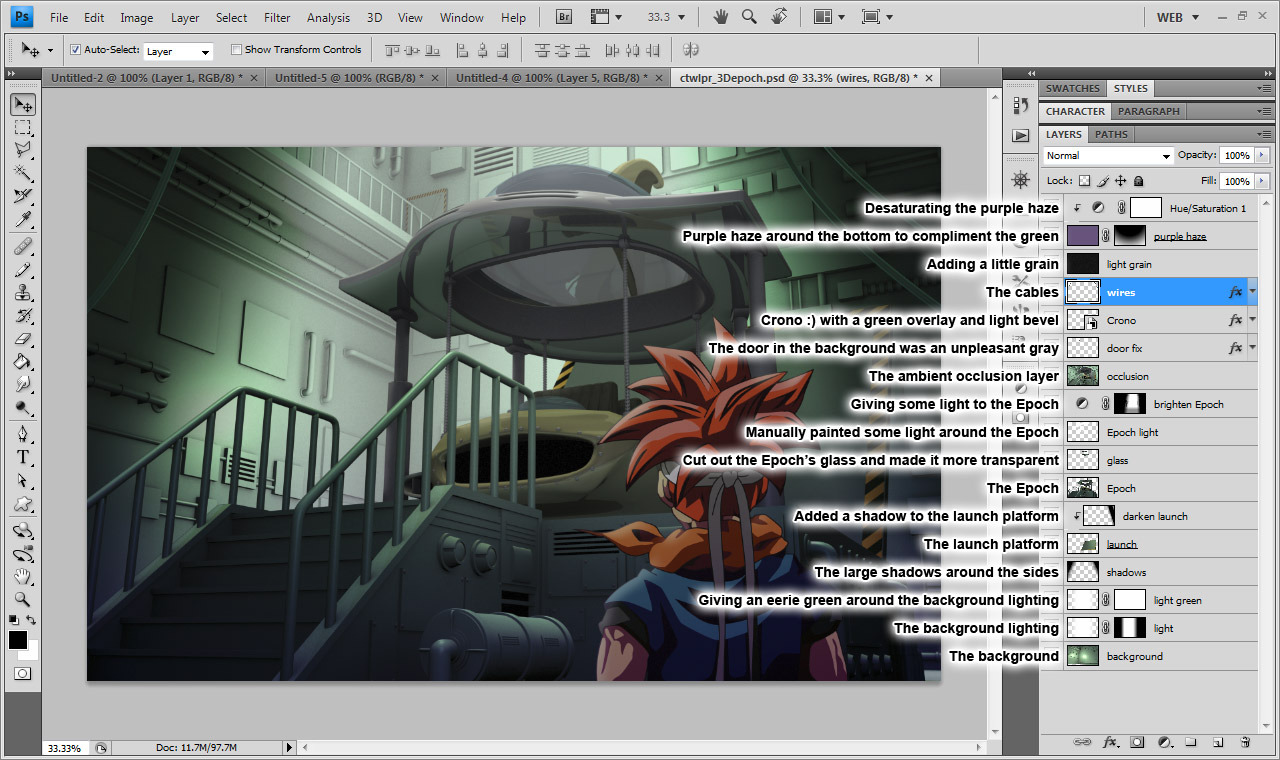Enable Show Transform Controls checkbox
The height and width of the screenshot is (760, 1280).
236,49
